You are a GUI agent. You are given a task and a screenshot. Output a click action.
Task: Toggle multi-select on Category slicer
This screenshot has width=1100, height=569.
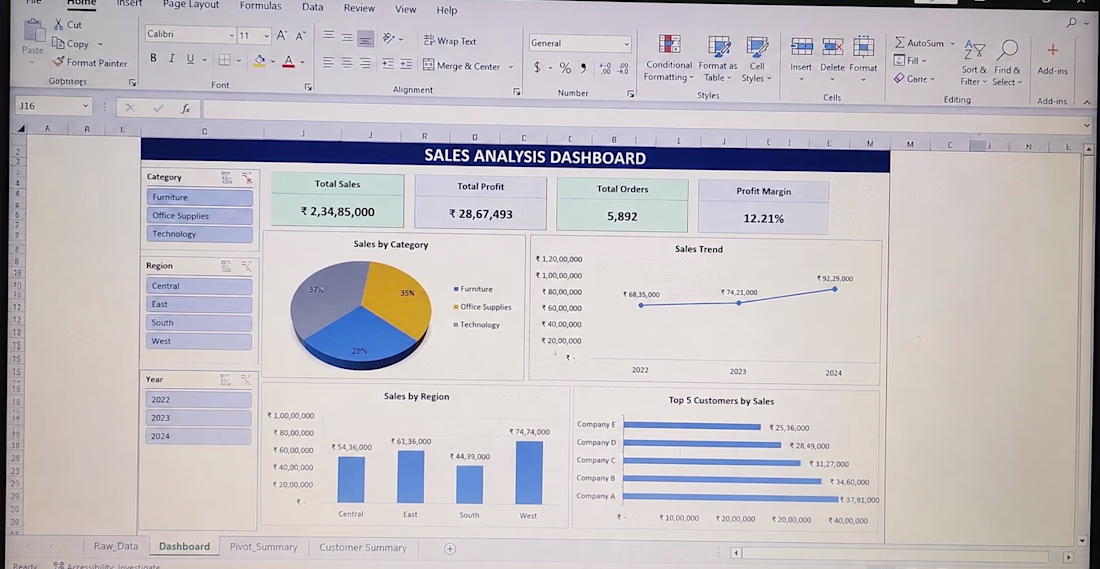pyautogui.click(x=227, y=178)
